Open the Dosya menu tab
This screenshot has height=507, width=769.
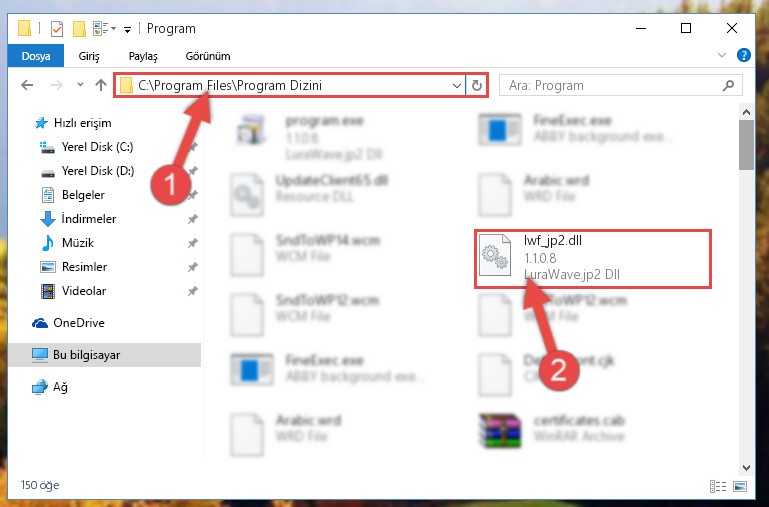tap(36, 56)
